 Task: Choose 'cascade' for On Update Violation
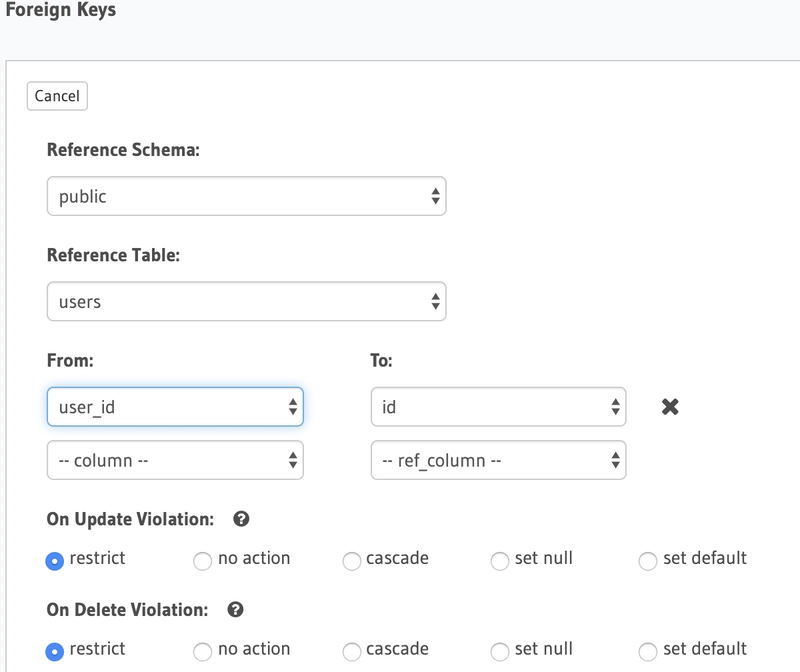tap(351, 561)
